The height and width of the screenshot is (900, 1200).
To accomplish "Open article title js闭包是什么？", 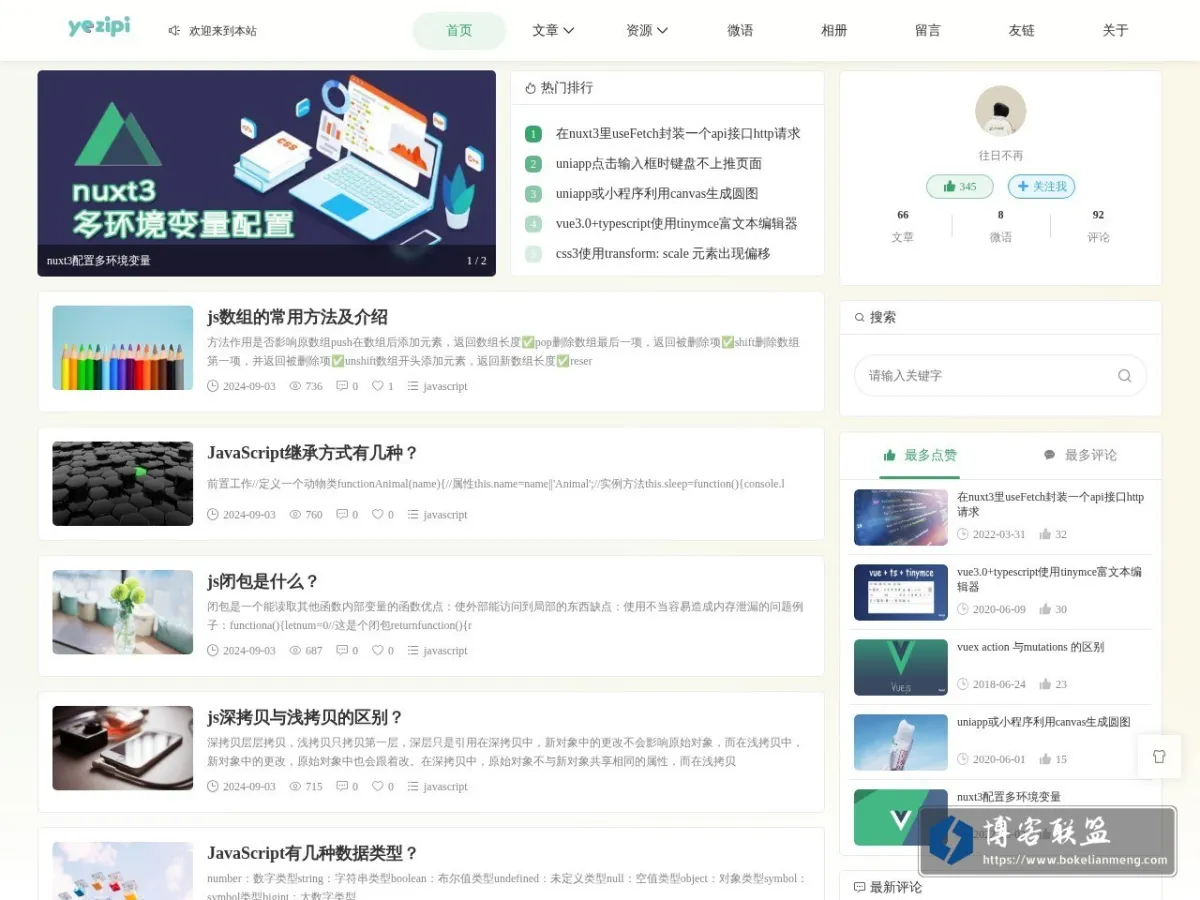I will point(263,582).
